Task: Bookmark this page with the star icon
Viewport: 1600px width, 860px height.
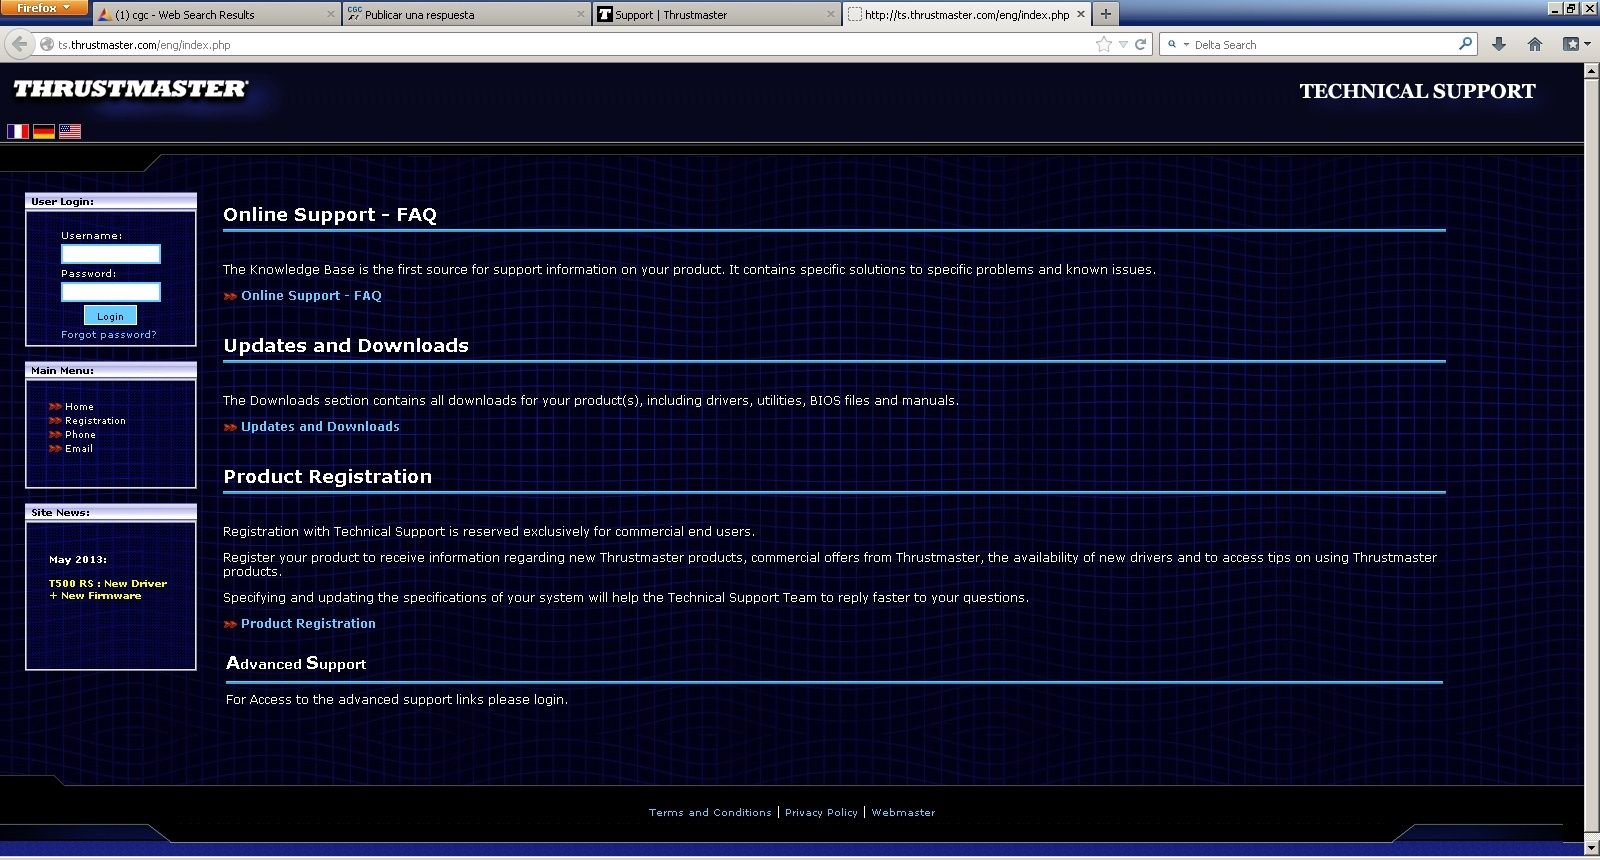Action: click(1104, 44)
